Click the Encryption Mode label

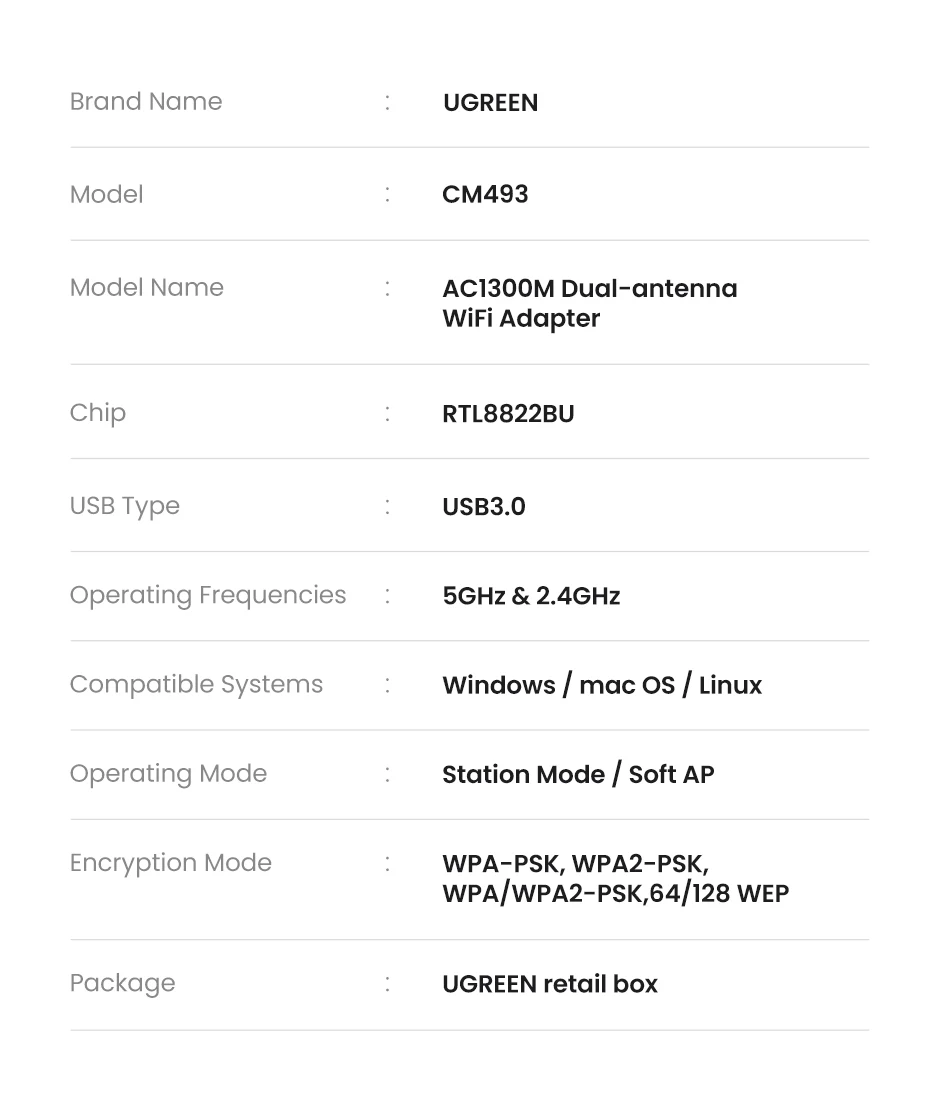point(171,863)
